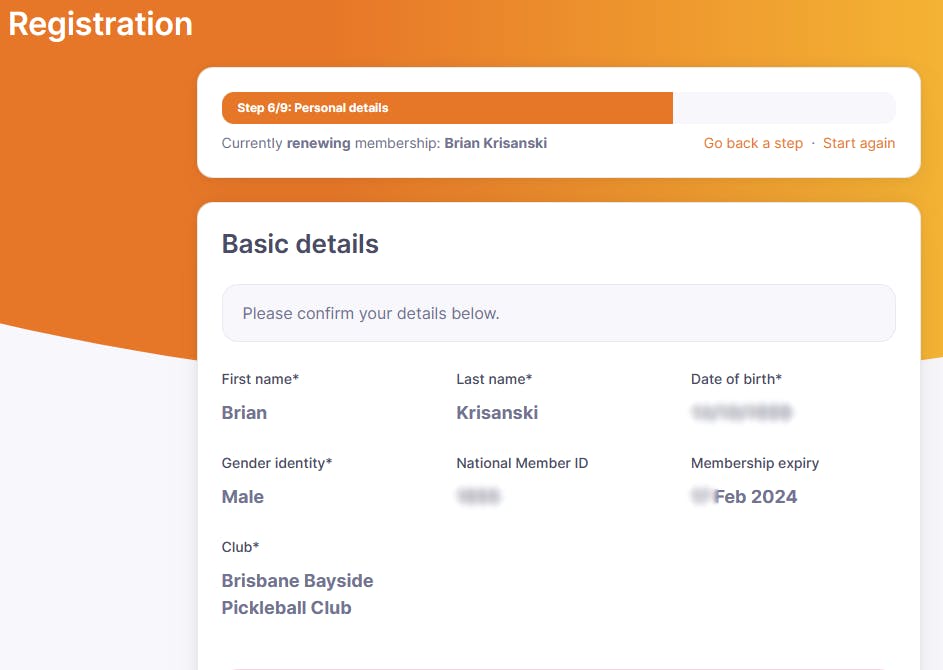Click the "Go back a step" link
This screenshot has width=943, height=670.
click(x=753, y=143)
